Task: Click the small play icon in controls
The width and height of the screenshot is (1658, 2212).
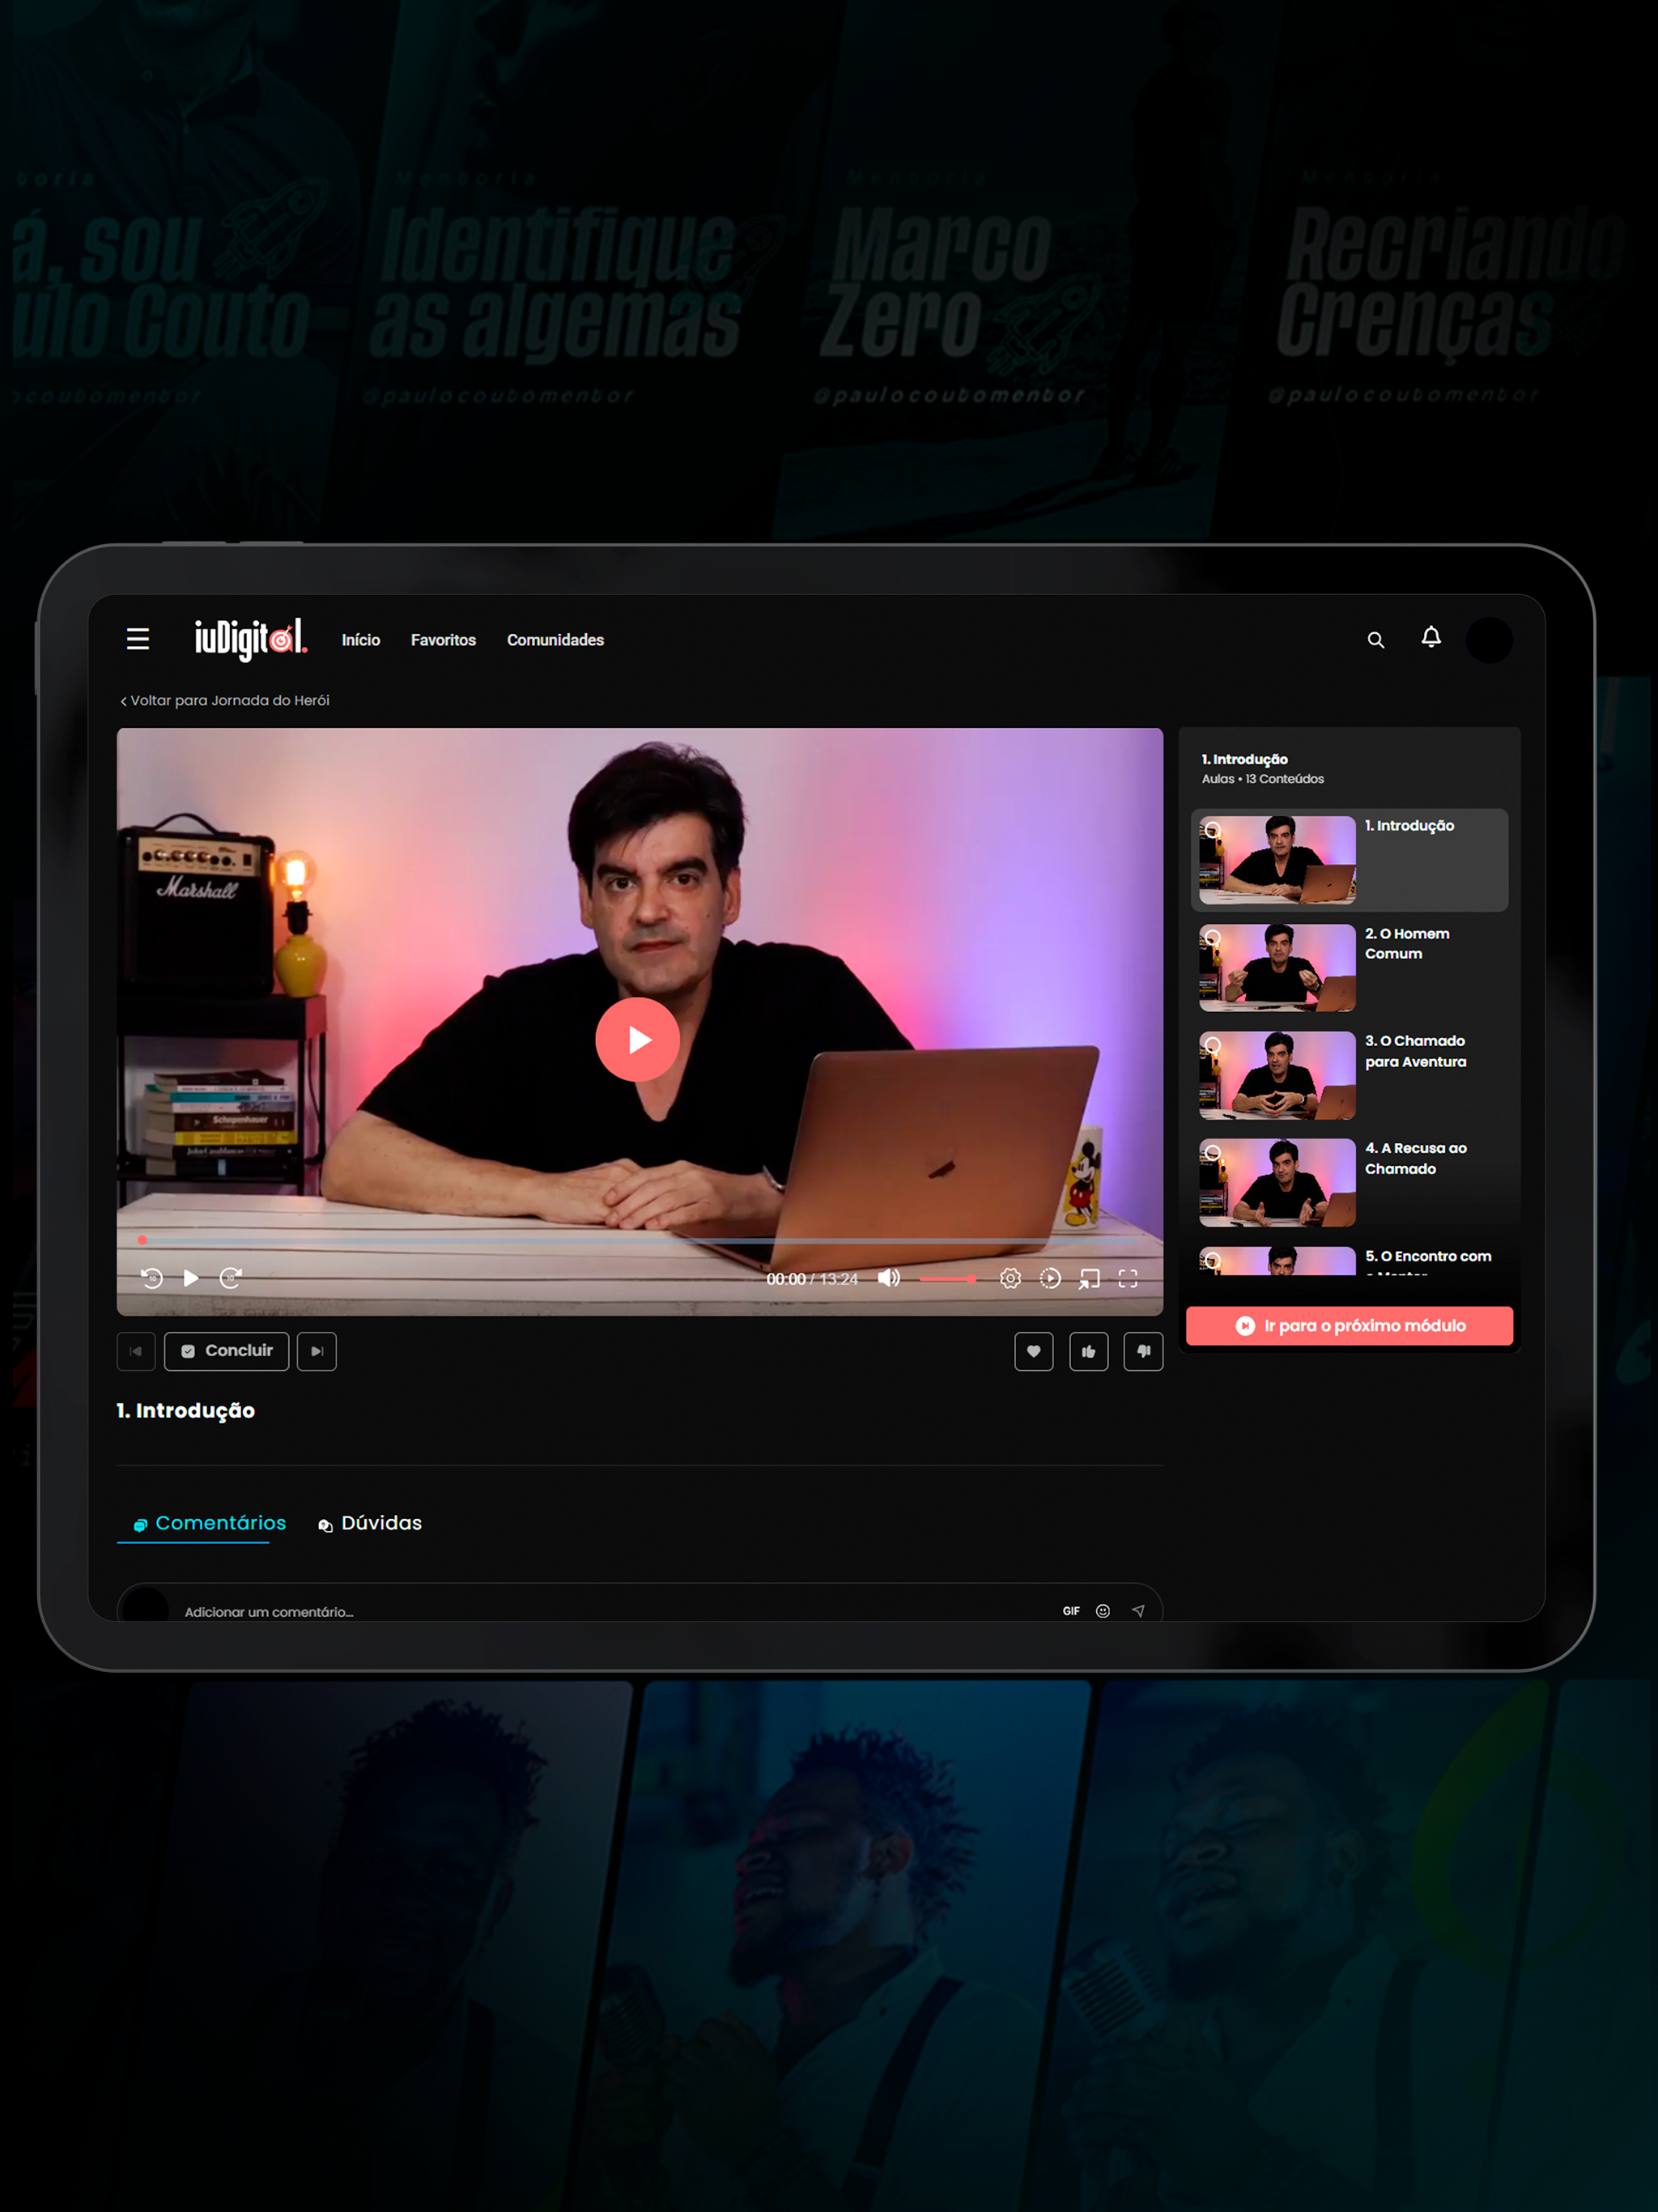Action: click(191, 1278)
